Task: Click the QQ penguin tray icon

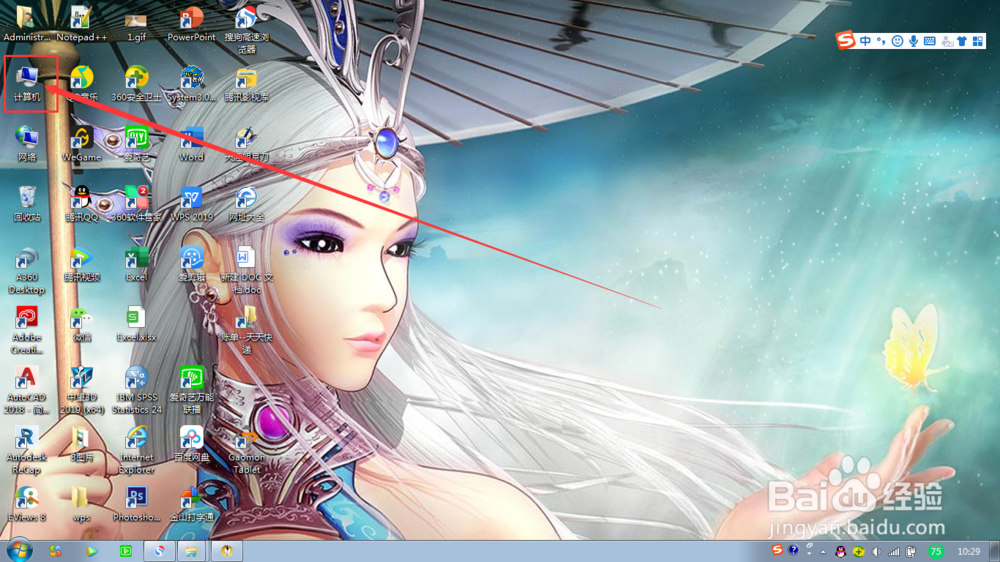Action: click(841, 552)
